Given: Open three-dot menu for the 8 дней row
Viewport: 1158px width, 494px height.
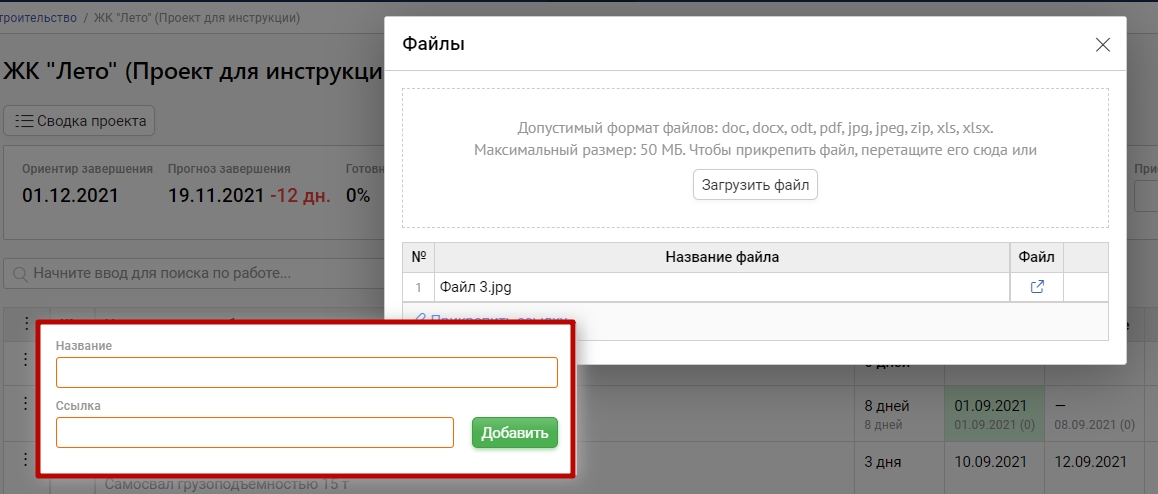Looking at the screenshot, I should [x=26, y=403].
